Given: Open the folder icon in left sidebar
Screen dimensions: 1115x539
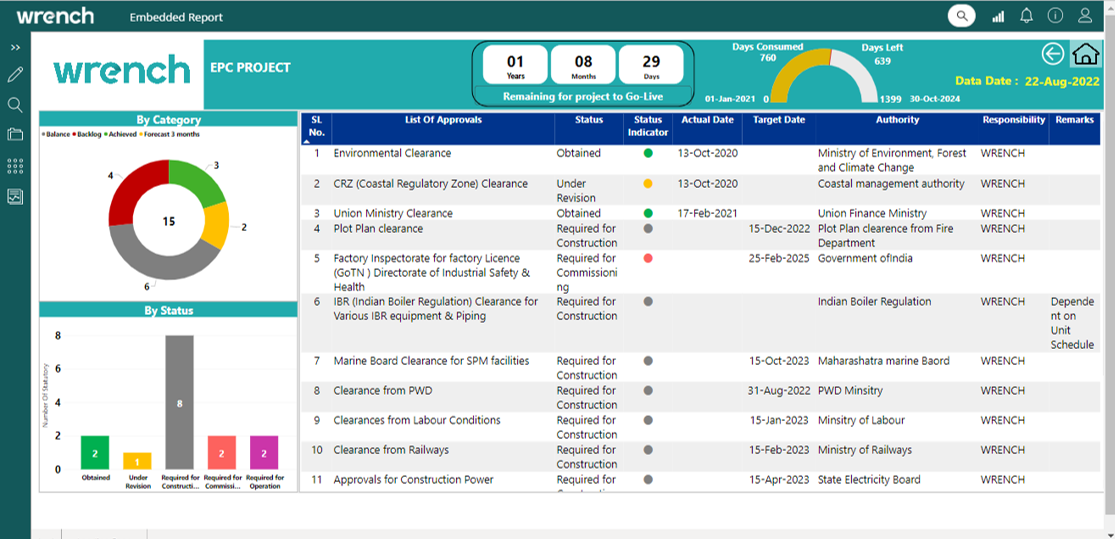Looking at the screenshot, I should pyautogui.click(x=15, y=134).
